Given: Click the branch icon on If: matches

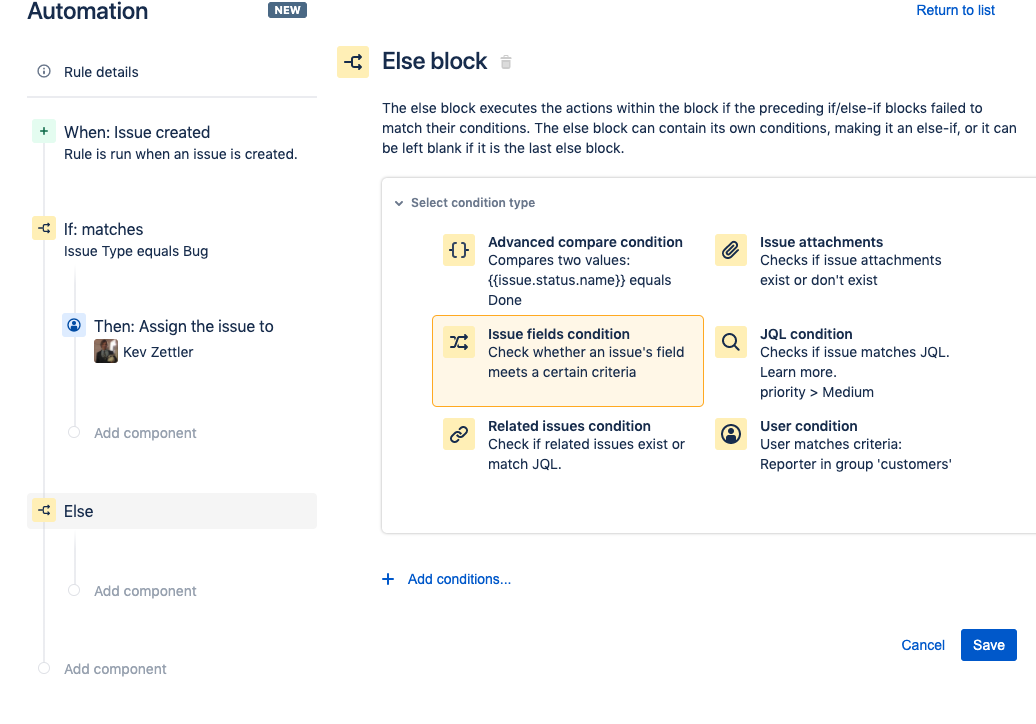Looking at the screenshot, I should 44,227.
